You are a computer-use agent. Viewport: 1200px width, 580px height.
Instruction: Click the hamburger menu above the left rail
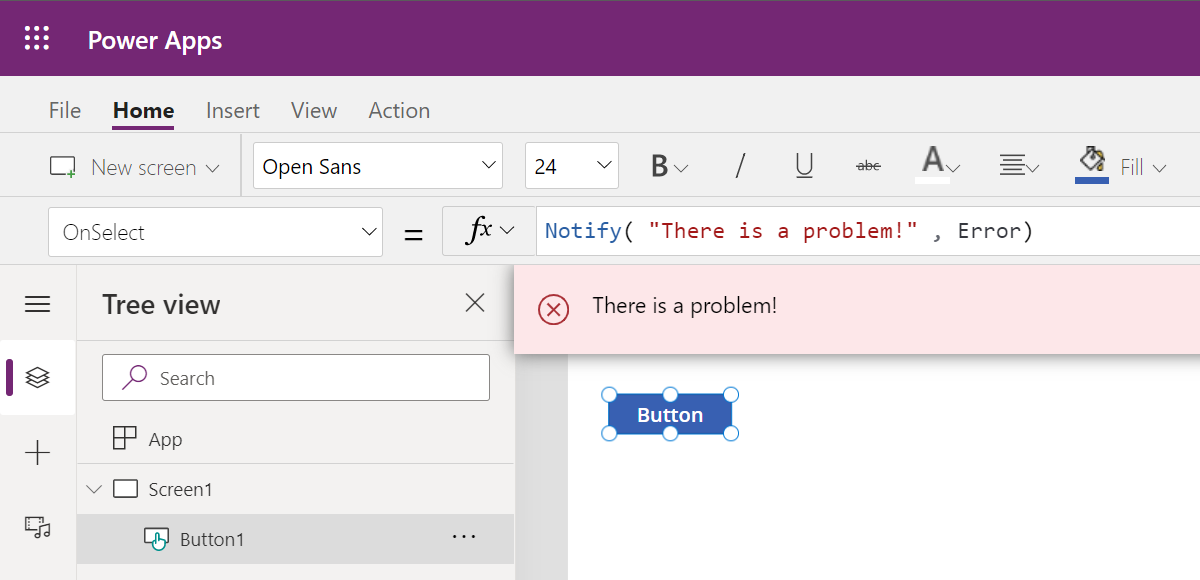(x=37, y=303)
